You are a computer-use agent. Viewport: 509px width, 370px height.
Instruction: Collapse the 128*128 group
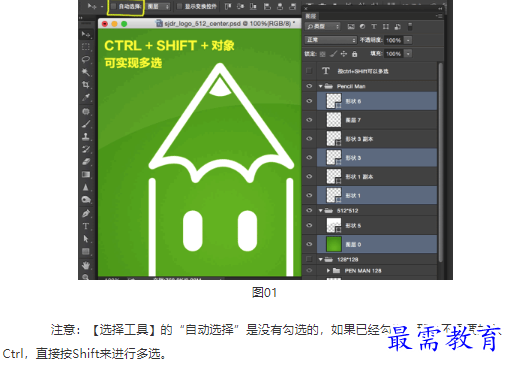(x=321, y=259)
